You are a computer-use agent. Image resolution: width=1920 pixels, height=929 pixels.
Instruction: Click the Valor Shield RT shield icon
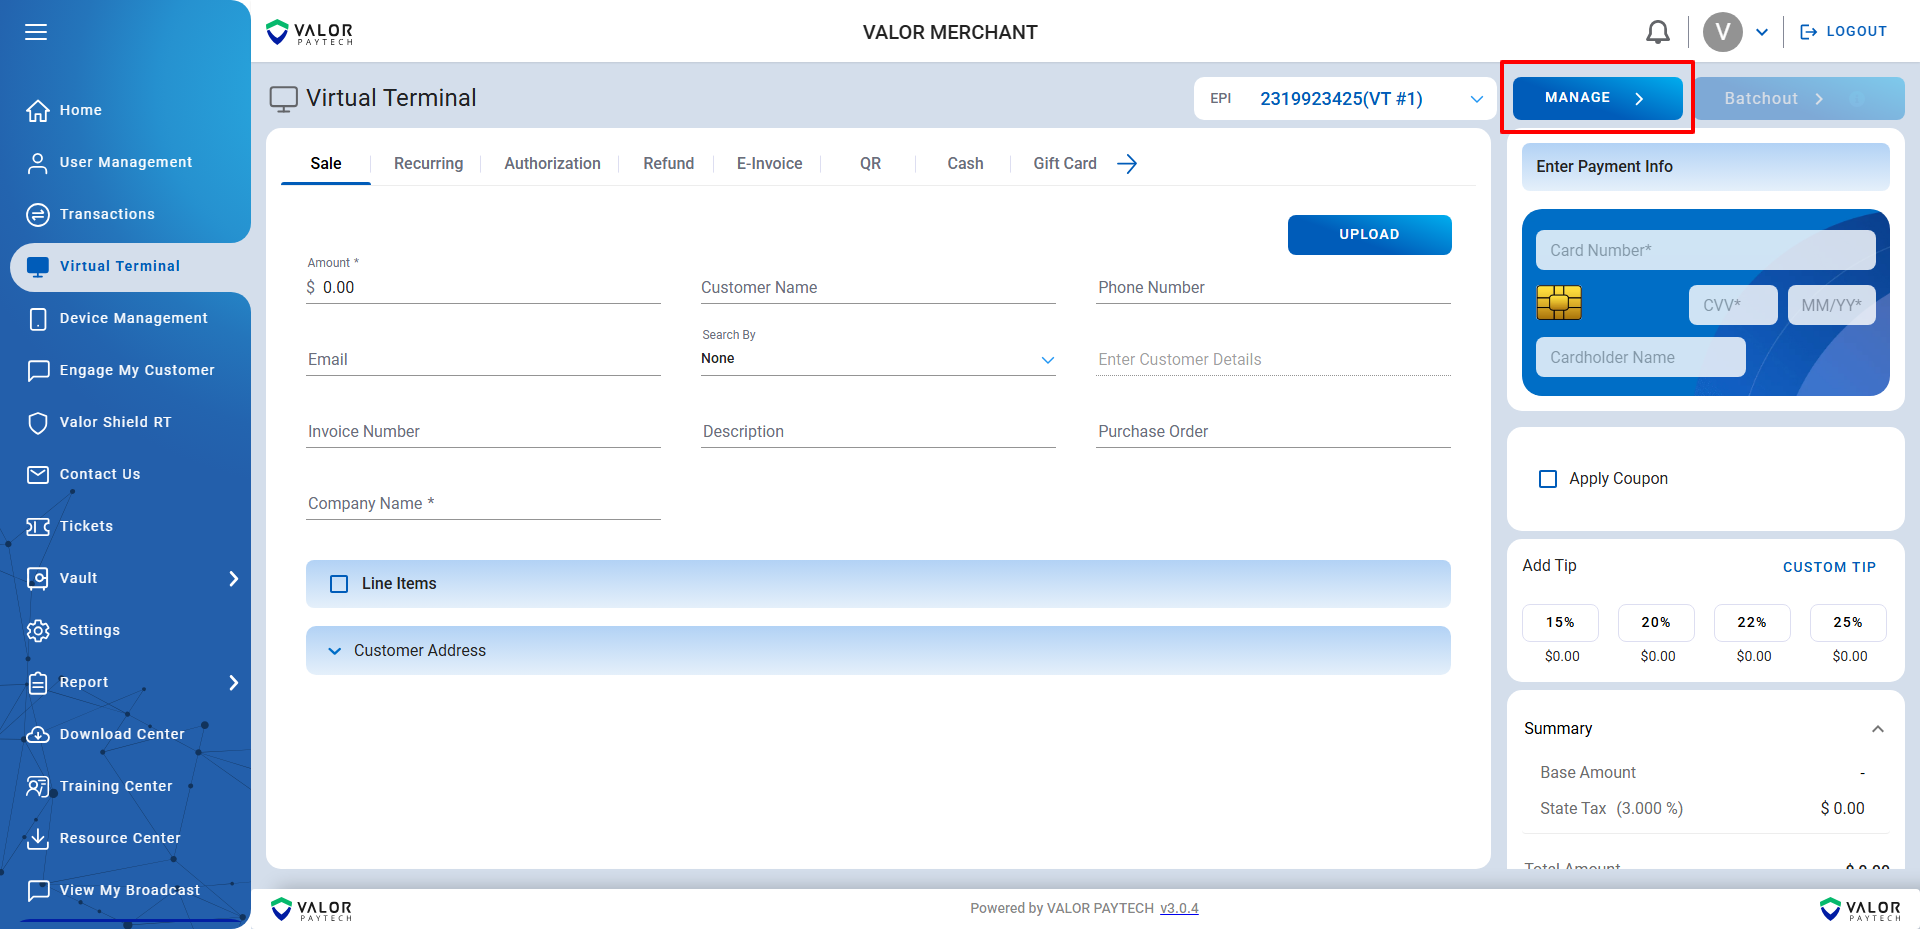[x=38, y=423]
